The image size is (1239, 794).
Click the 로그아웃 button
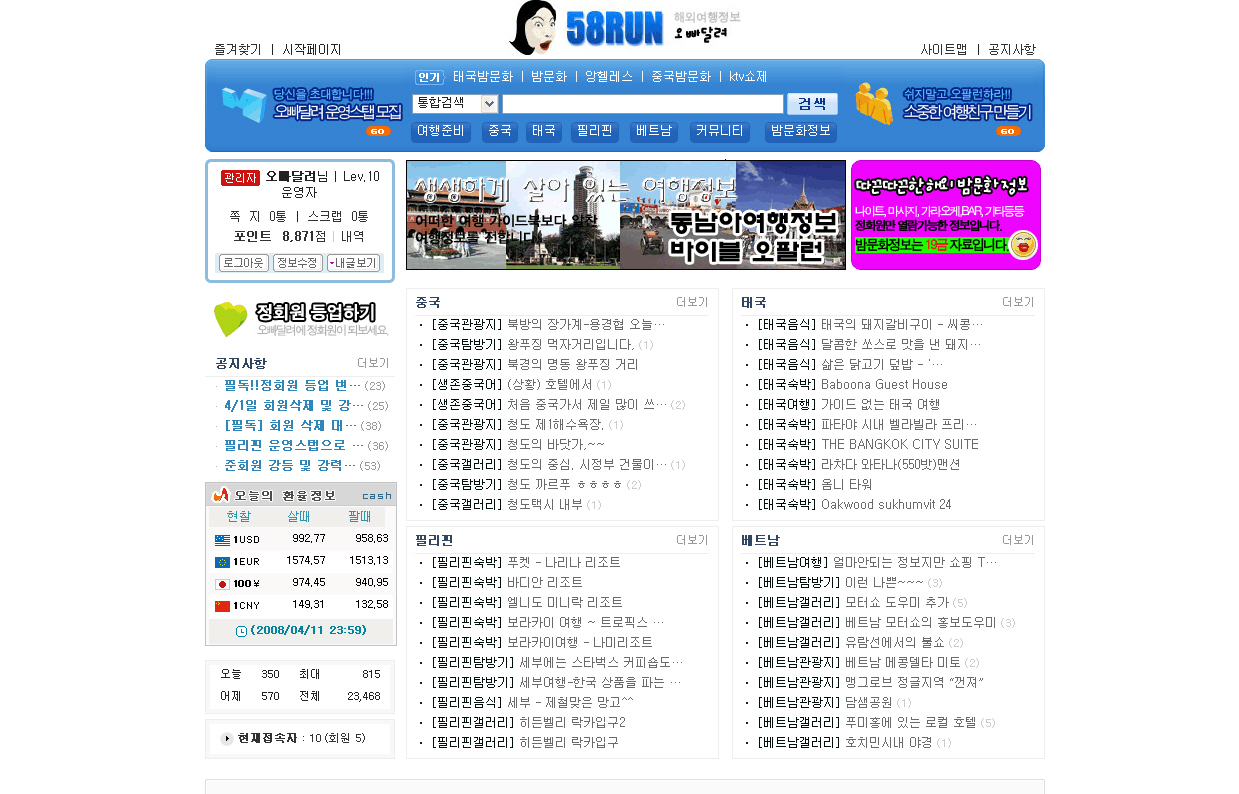coord(243,263)
